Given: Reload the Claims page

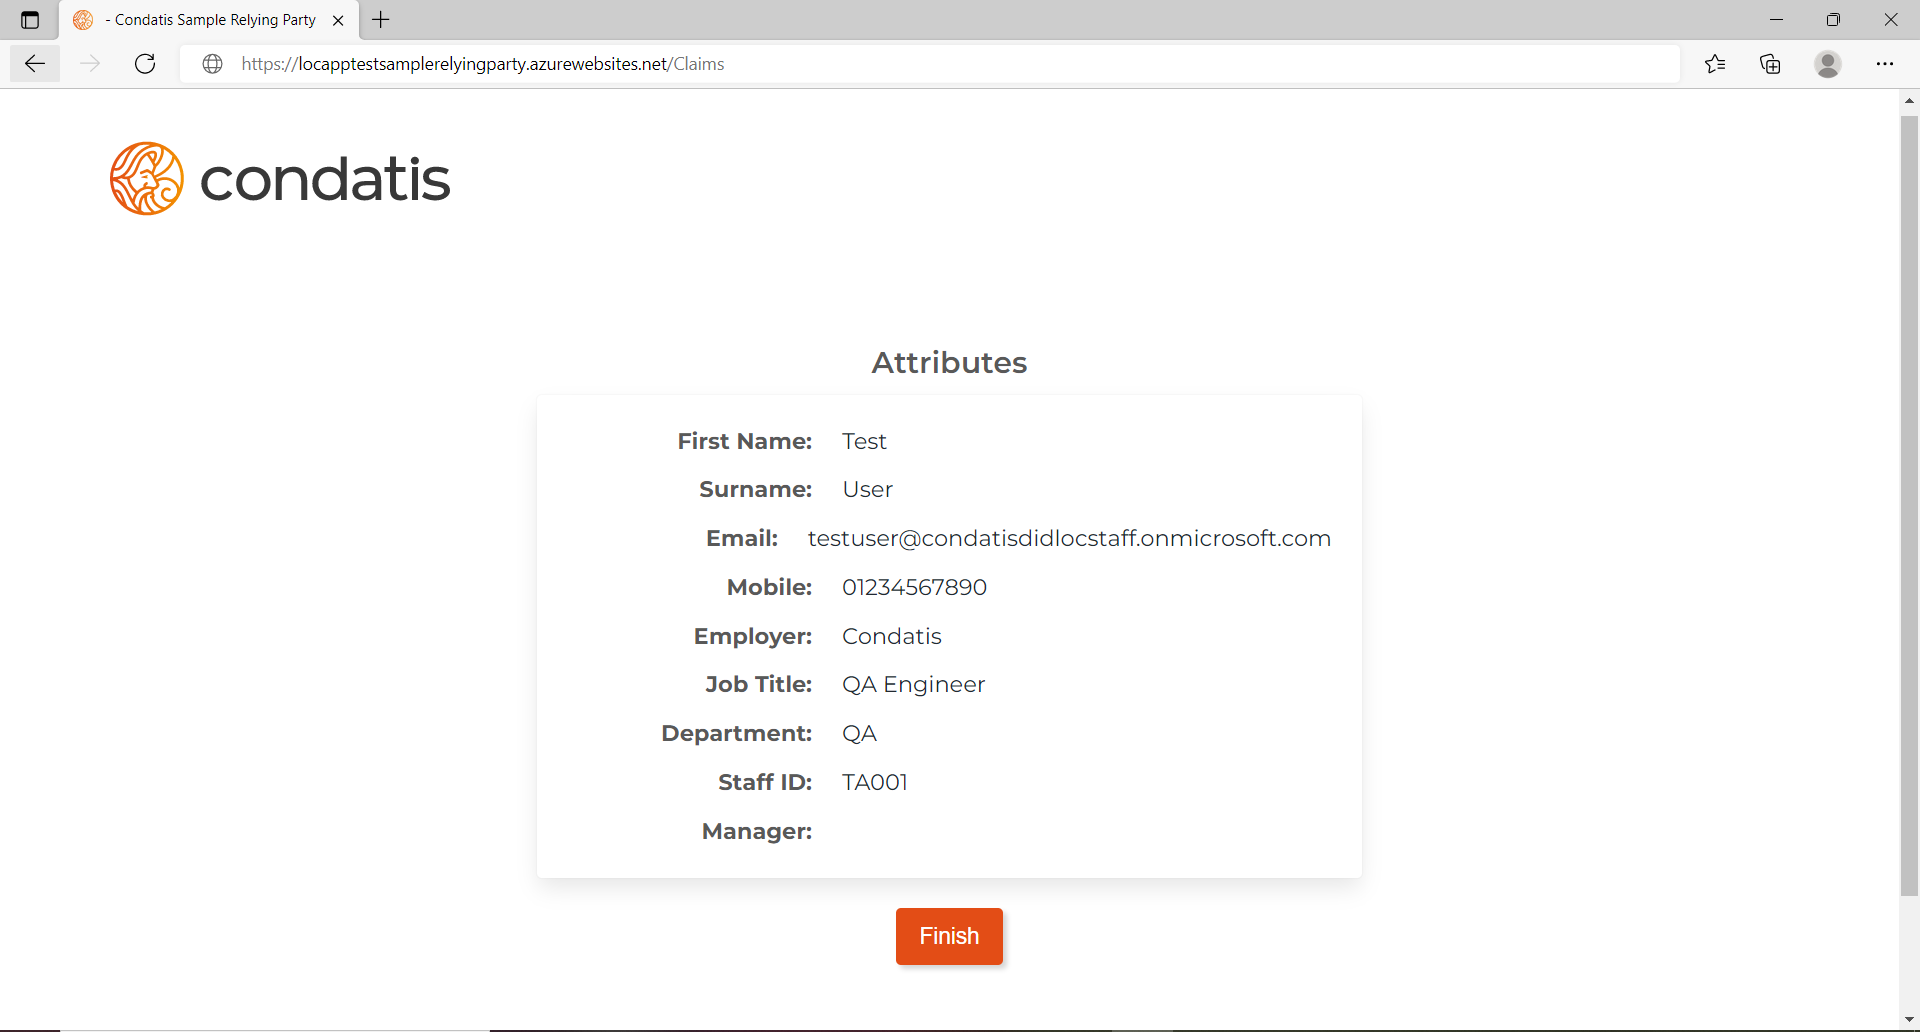Looking at the screenshot, I should point(145,63).
